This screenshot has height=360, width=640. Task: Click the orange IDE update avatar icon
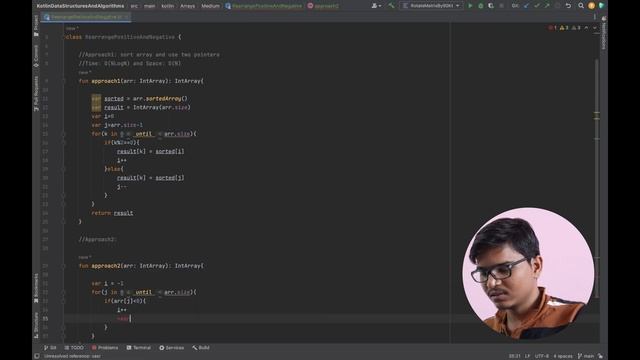(591, 6)
